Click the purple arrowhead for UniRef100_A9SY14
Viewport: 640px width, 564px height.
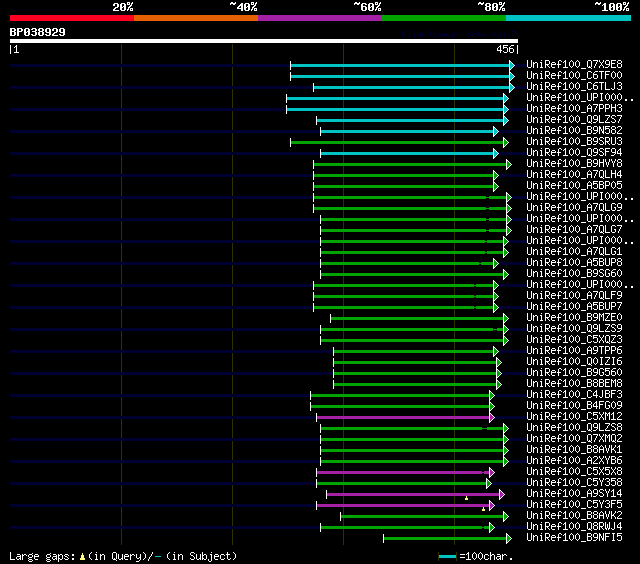tap(501, 494)
